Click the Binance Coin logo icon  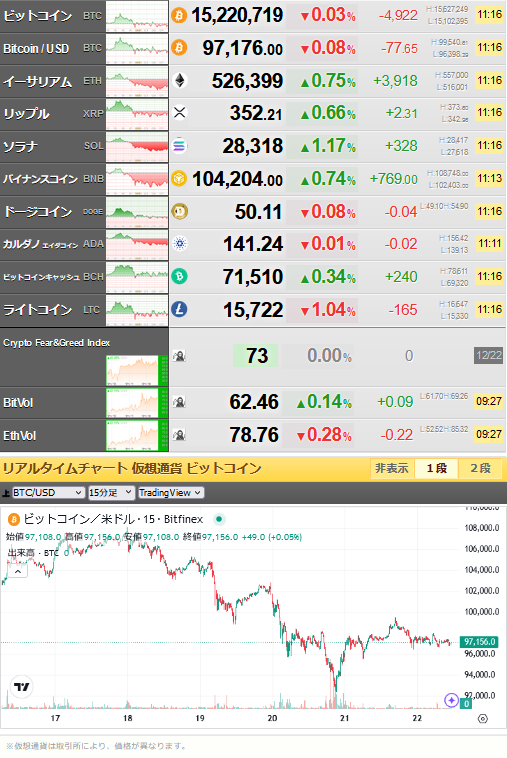179,178
